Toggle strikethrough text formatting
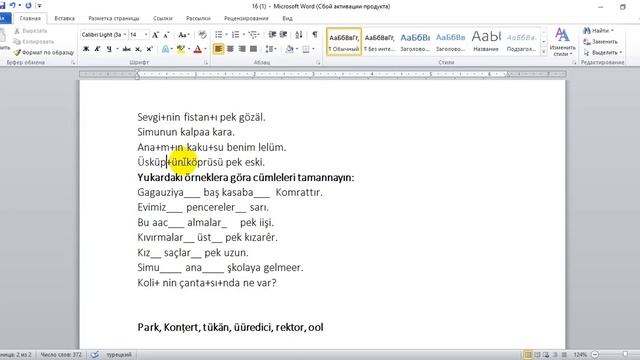 (127, 49)
